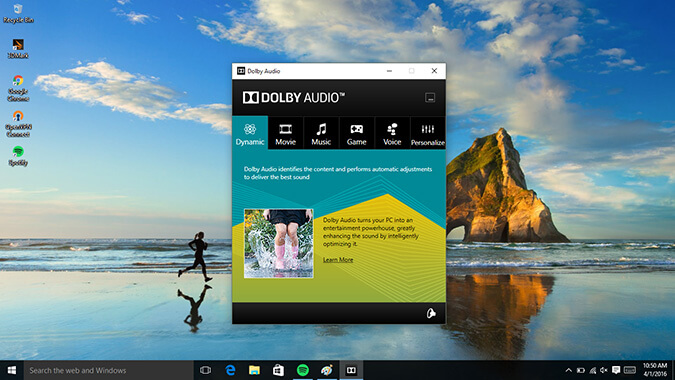
Task: Switch to the Game profile tab
Action: point(356,133)
